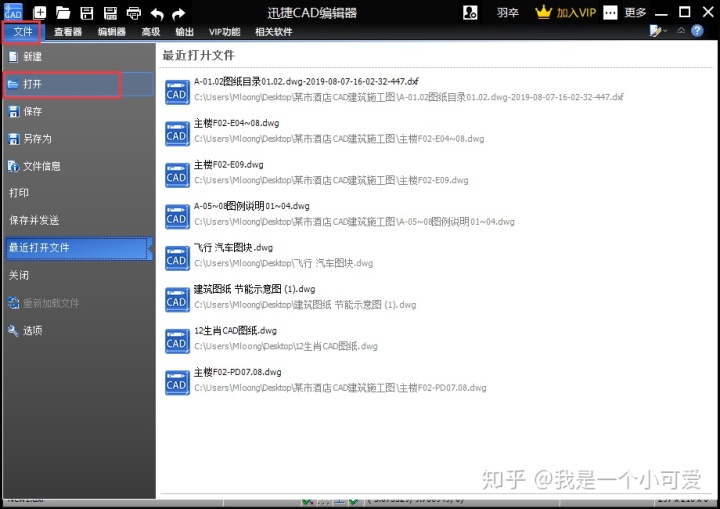The height and width of the screenshot is (509, 720).
Task: Select 另存为 in the file menu
Action: (78, 139)
